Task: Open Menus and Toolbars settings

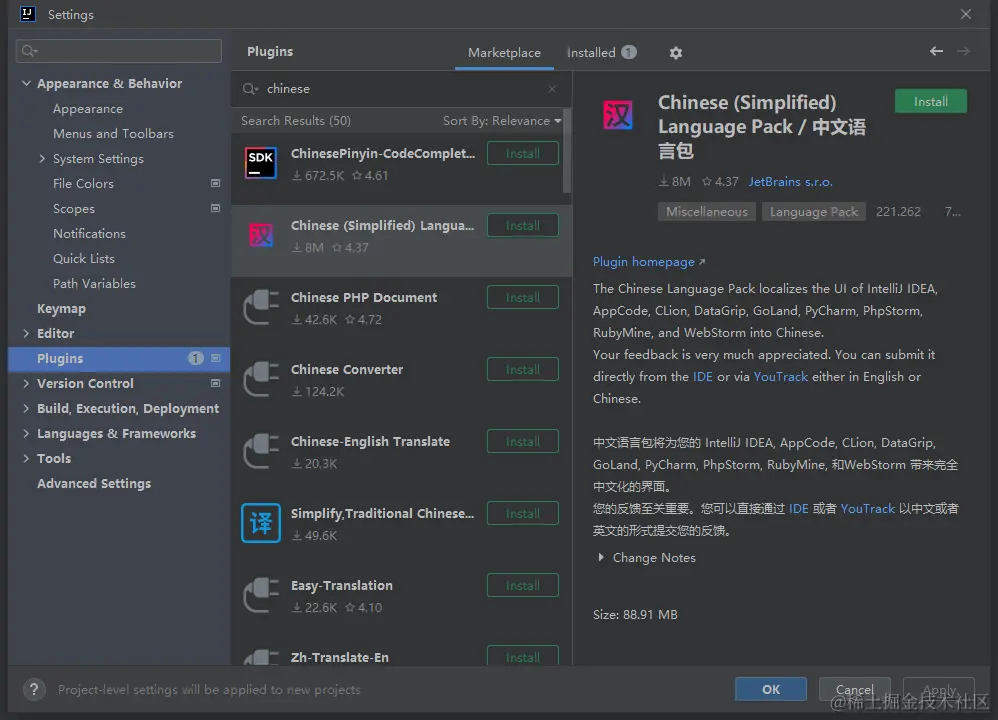Action: (x=113, y=134)
